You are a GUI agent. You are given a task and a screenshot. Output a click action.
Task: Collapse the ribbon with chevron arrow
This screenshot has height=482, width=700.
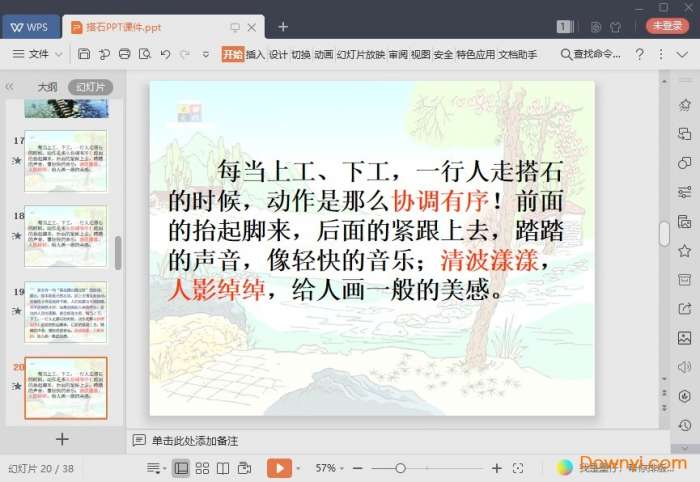click(682, 54)
